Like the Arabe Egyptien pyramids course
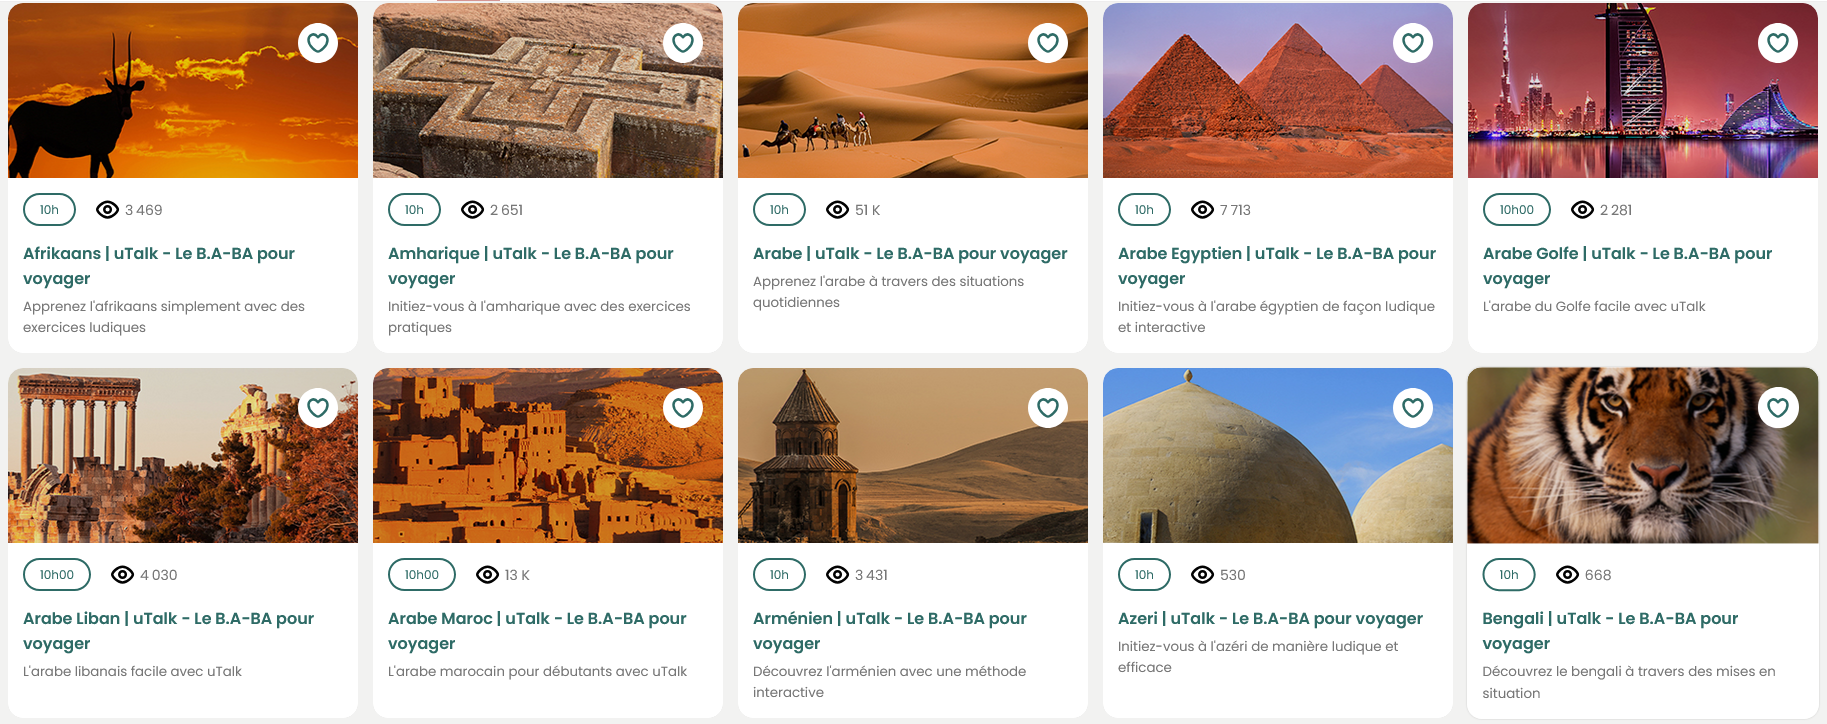The image size is (1827, 724). pos(1413,43)
